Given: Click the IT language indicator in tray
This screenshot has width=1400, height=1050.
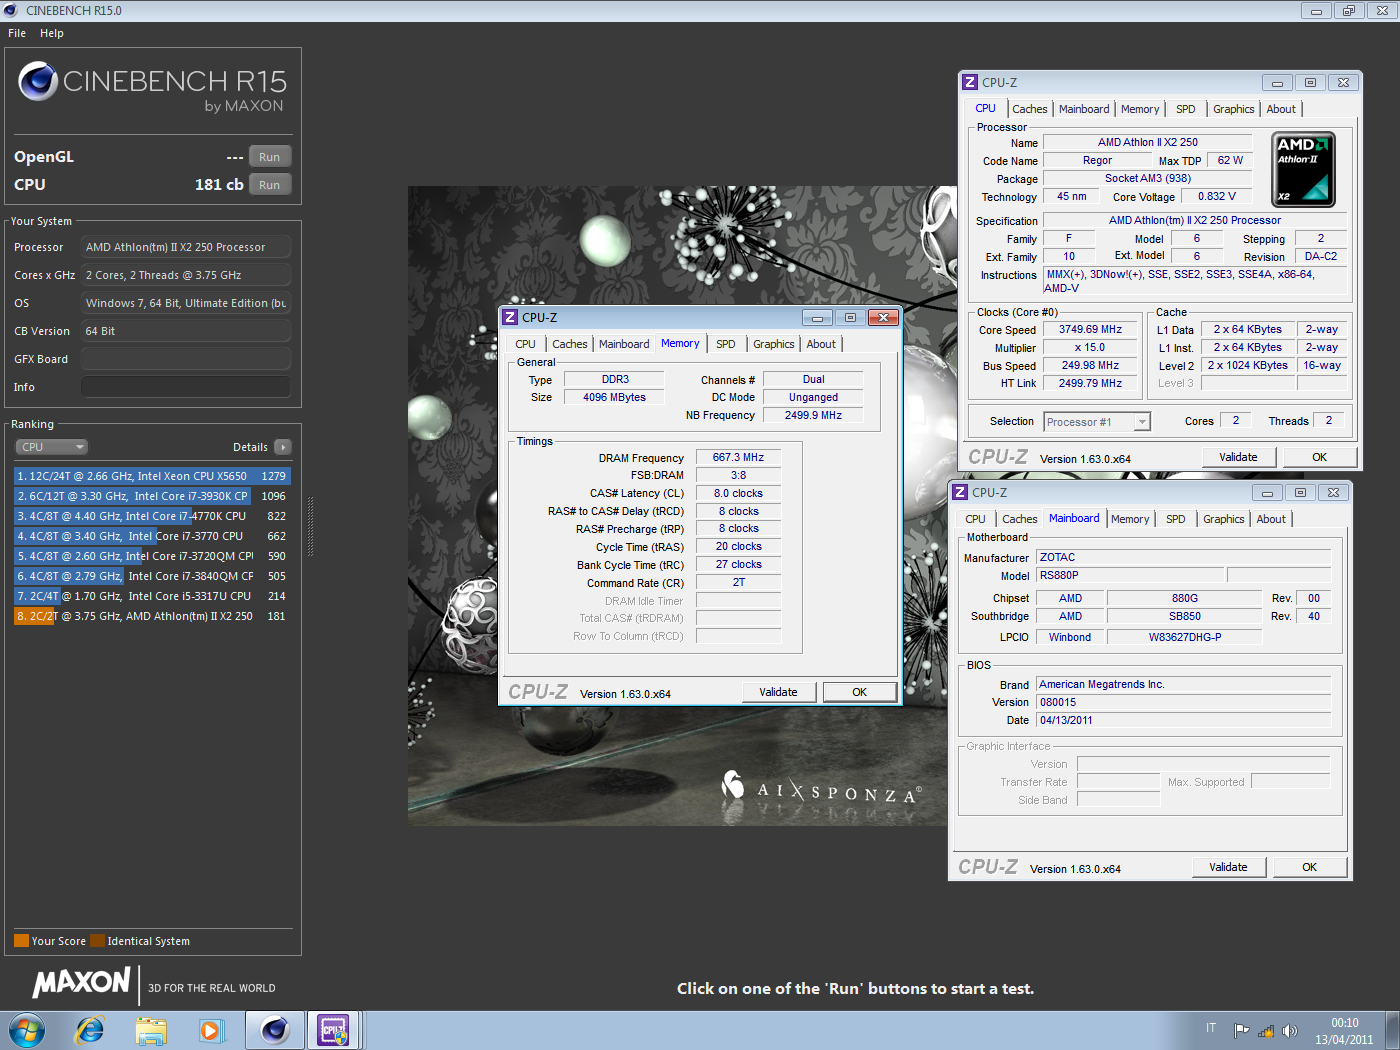Looking at the screenshot, I should coord(1211,1028).
